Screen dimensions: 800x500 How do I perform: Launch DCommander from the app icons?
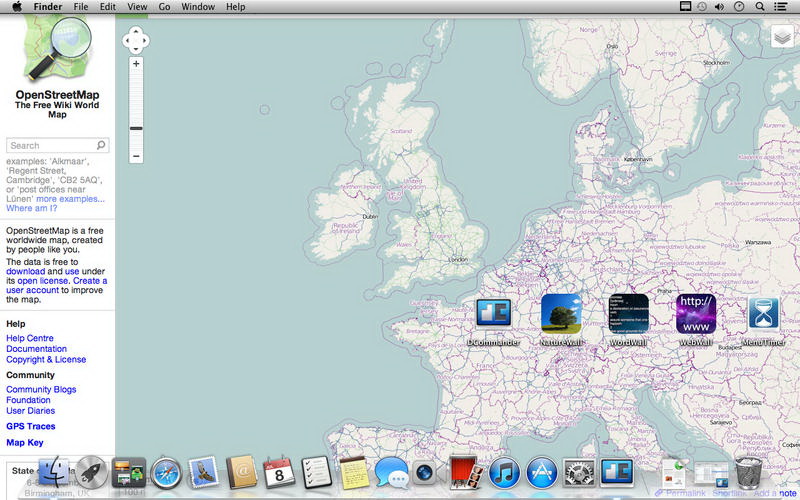click(x=493, y=314)
